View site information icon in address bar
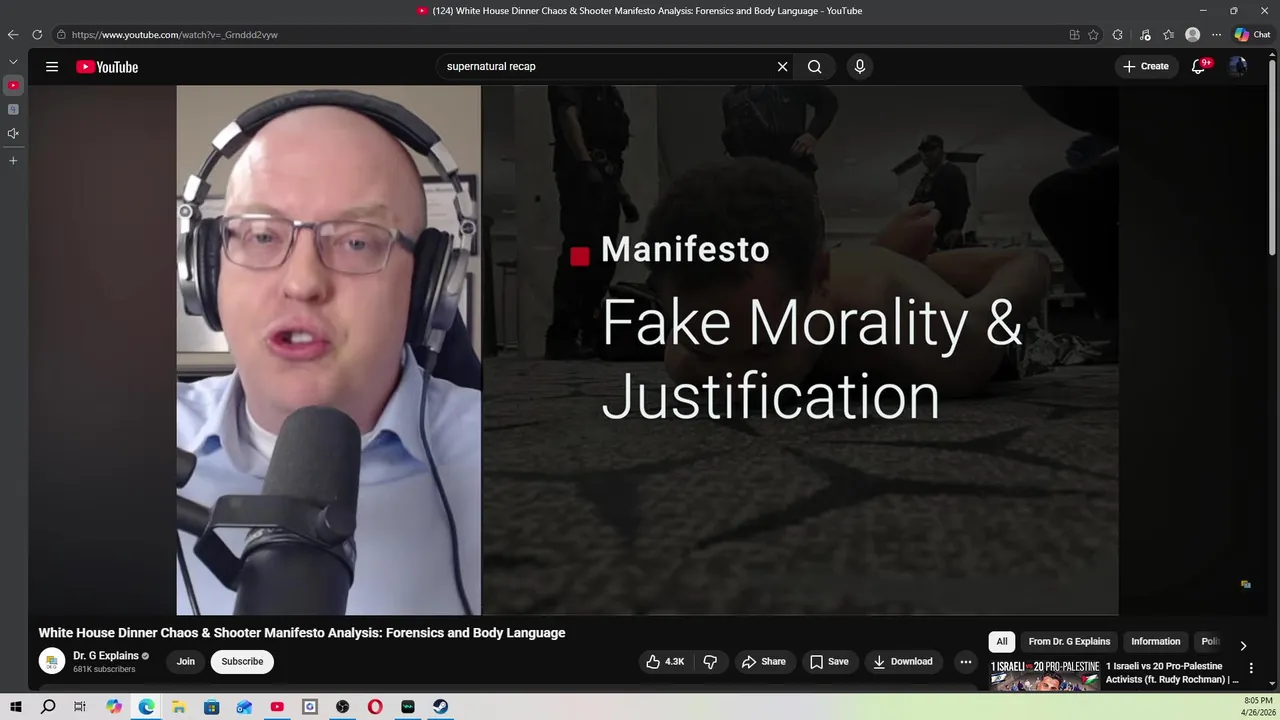Image resolution: width=1280 pixels, height=720 pixels. pos(61,35)
